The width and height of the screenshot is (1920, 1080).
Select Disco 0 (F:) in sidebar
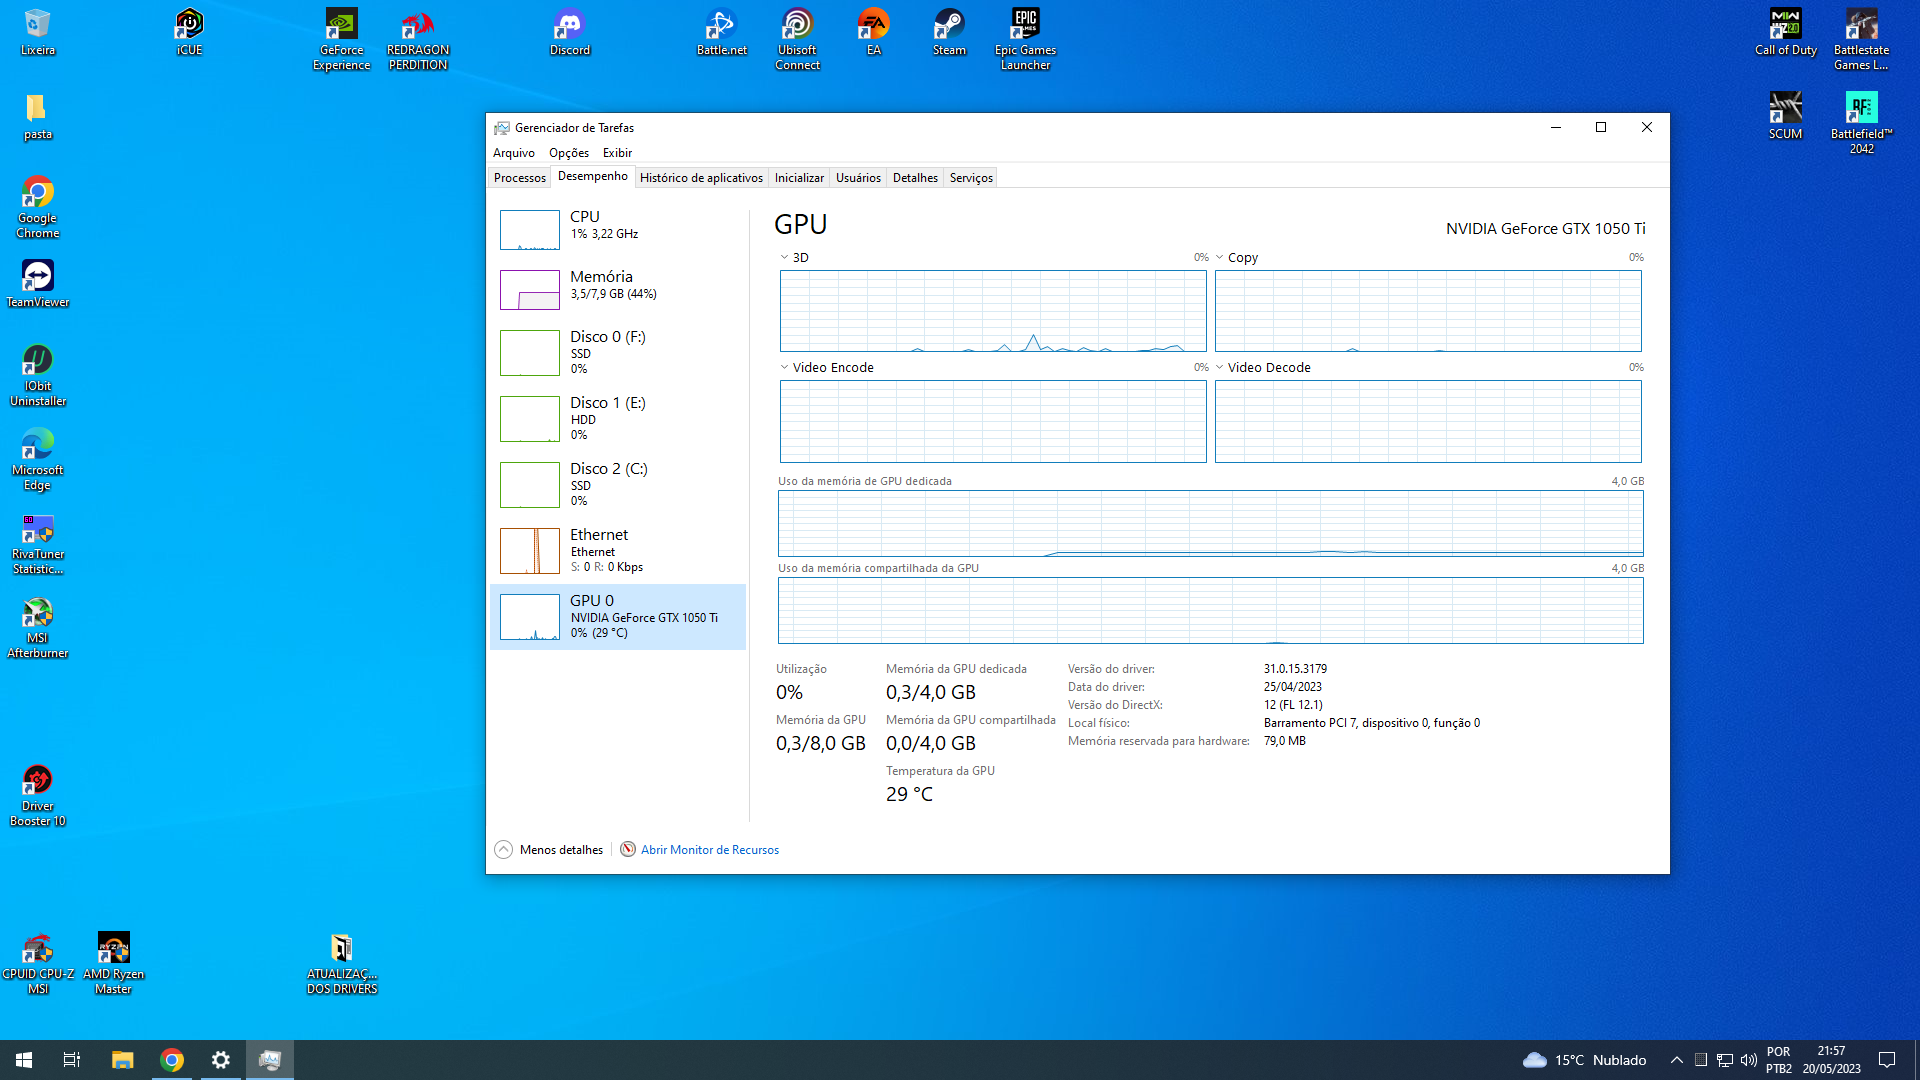point(618,352)
